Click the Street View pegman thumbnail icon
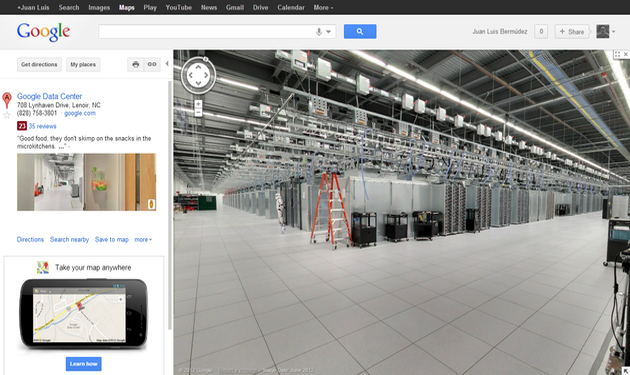 click(x=151, y=204)
